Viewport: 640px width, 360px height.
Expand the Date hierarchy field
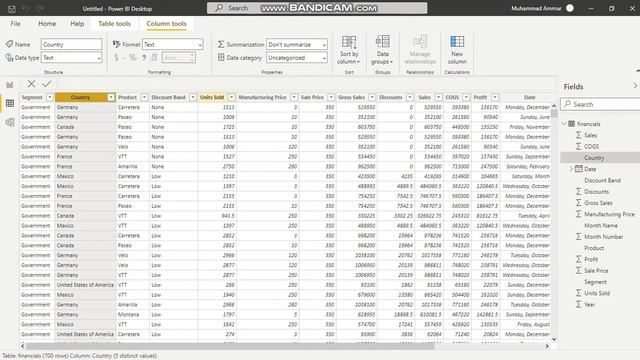571,169
